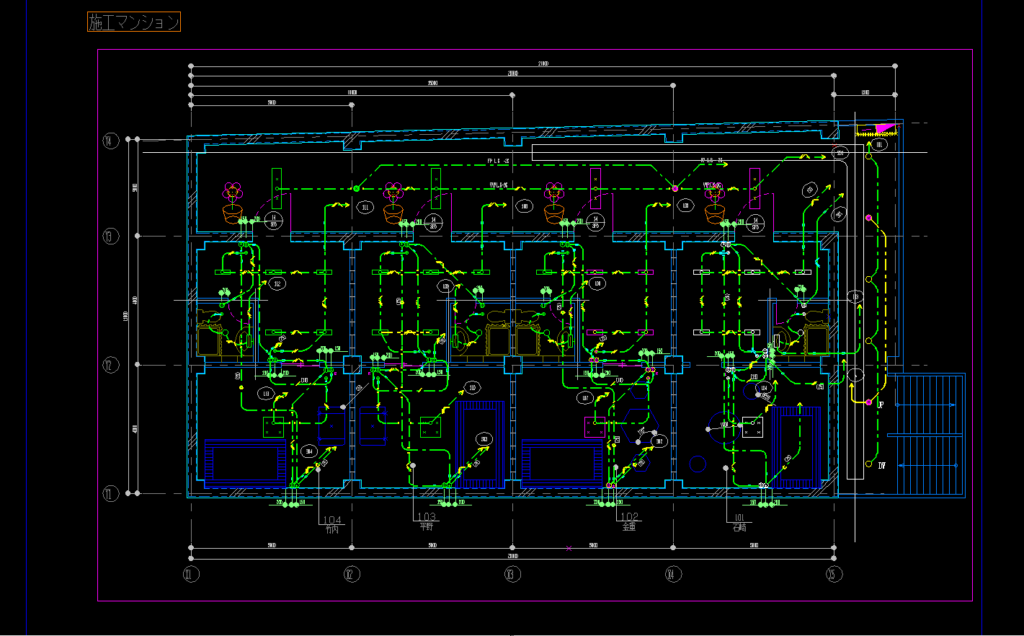The width and height of the screenshot is (1024, 636).
Task: Click the X1 grid axis bubble
Action: tap(191, 575)
